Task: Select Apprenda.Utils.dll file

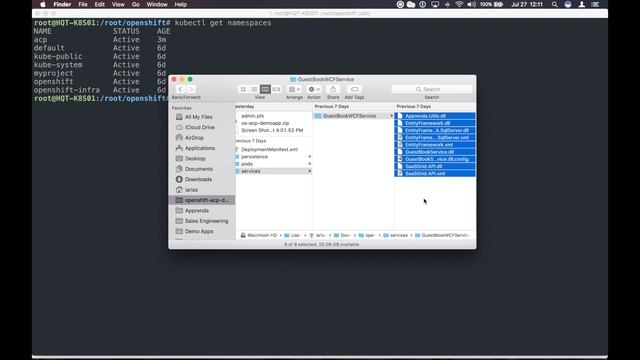Action: (435, 116)
